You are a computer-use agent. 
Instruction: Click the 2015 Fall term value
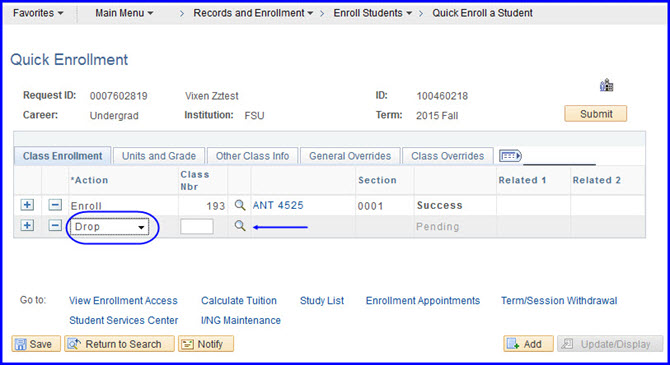[x=437, y=116]
